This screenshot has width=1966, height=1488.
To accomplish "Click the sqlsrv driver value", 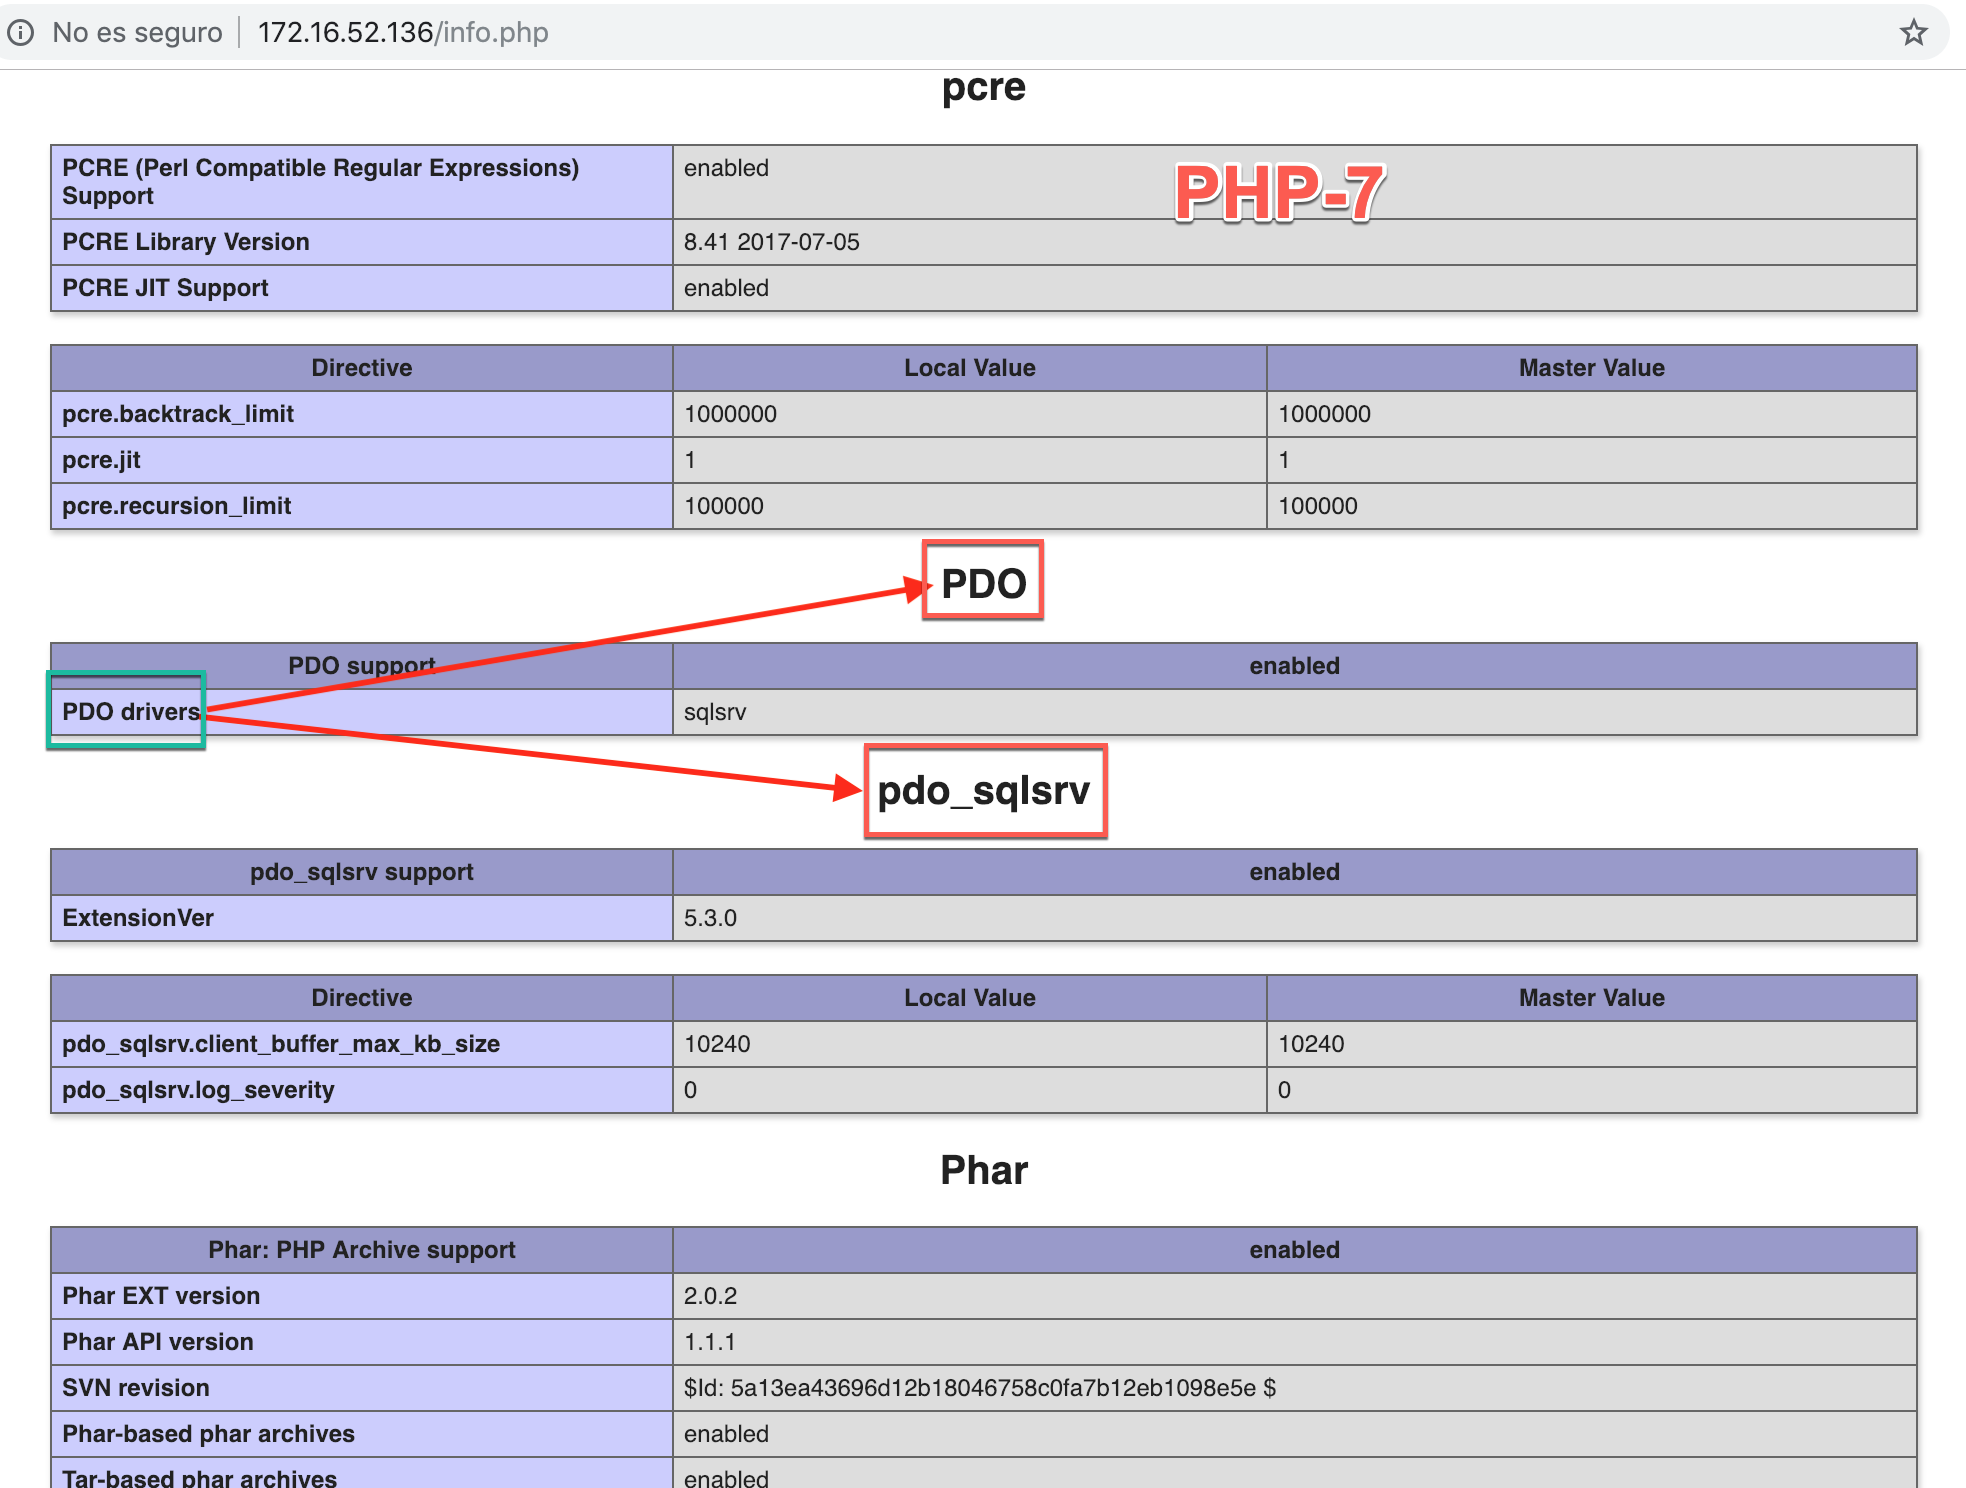I will (714, 712).
